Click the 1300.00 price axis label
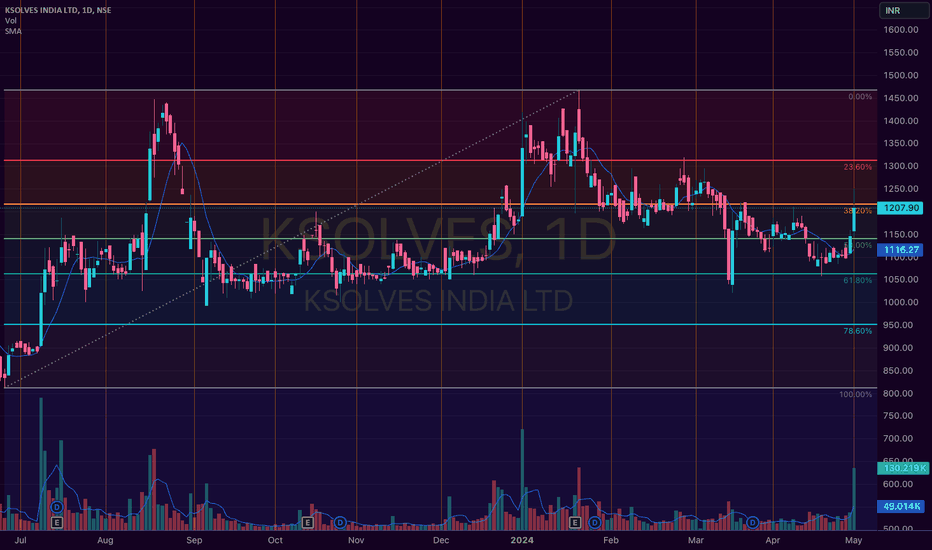932x550 pixels. 901,166
